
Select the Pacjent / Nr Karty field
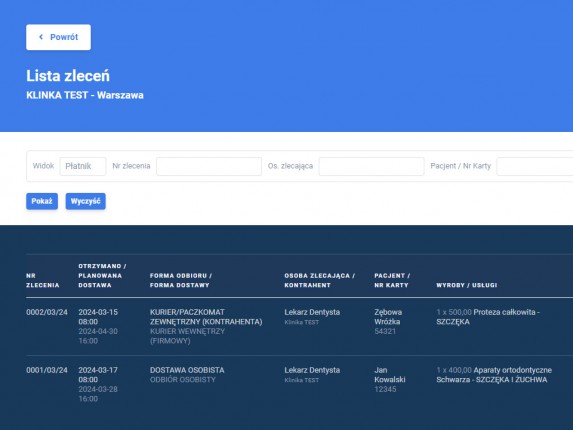coord(535,166)
